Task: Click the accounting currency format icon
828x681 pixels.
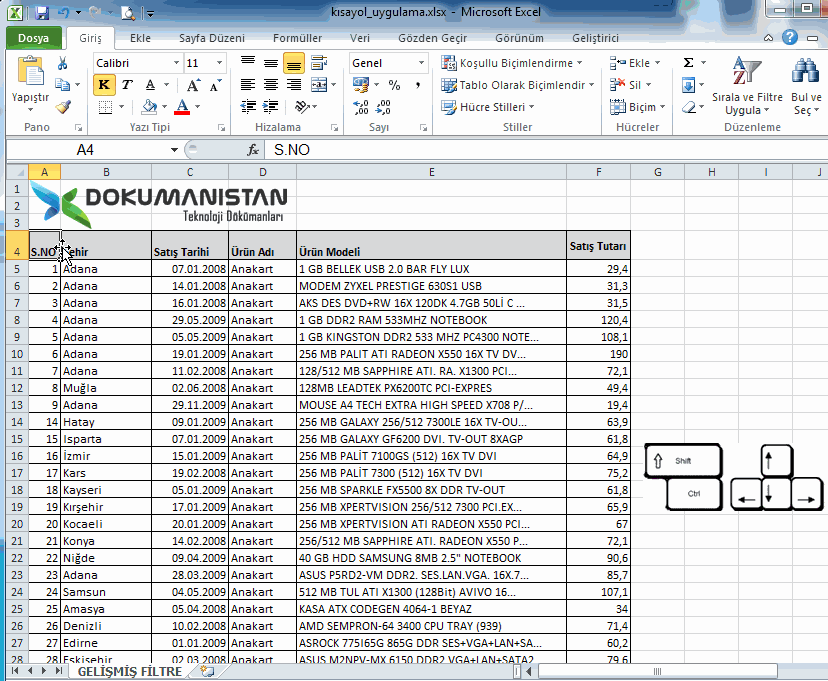Action: [361, 84]
